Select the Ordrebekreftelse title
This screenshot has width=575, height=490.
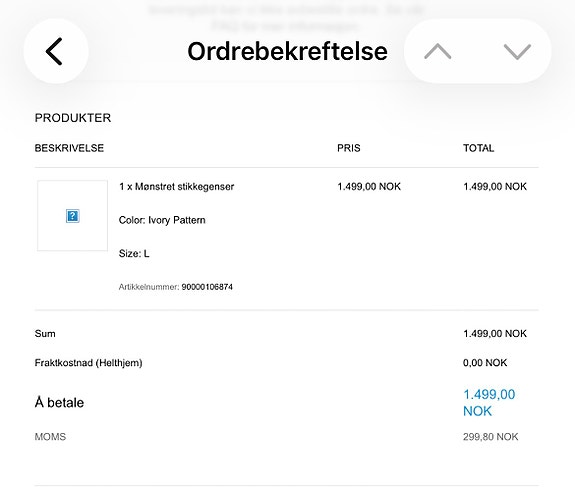tap(288, 51)
